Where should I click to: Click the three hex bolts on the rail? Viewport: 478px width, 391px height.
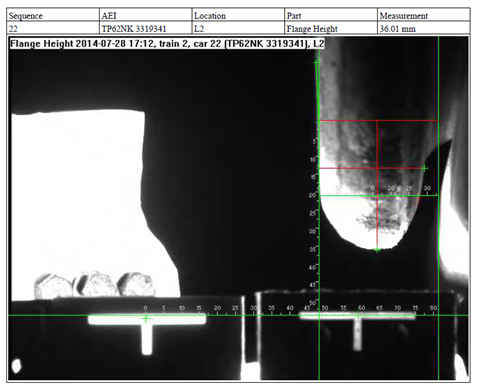point(95,284)
